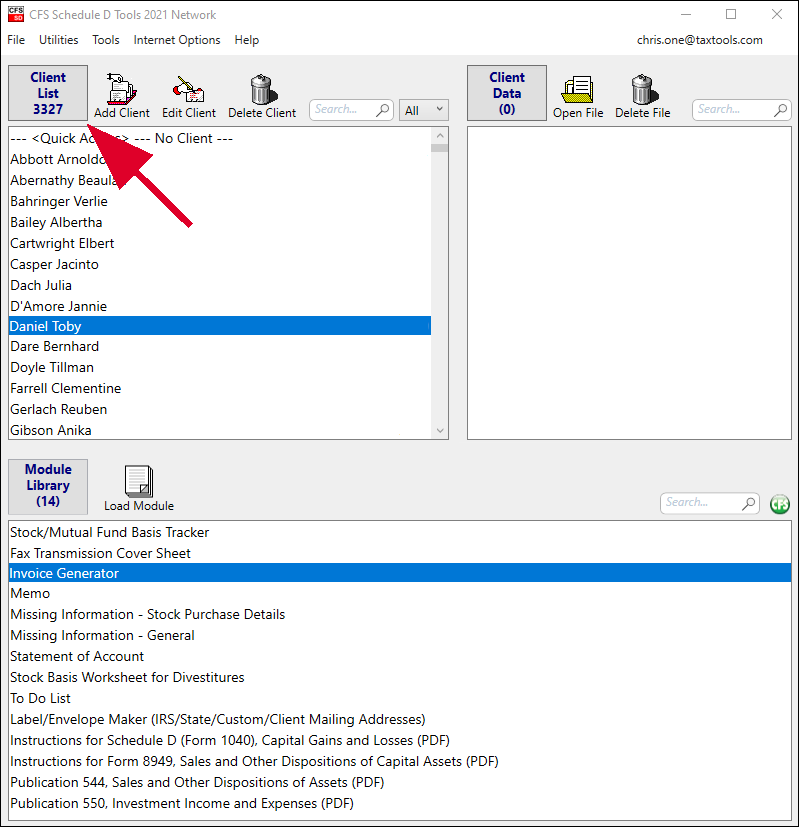Screen dimensions: 799x827
Task: Click the client list scroll up arrow
Action: tap(440, 136)
